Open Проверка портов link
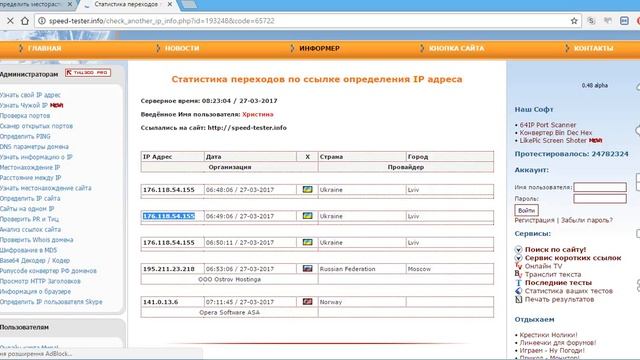Image resolution: width=640 pixels, height=360 pixels. coord(25,116)
